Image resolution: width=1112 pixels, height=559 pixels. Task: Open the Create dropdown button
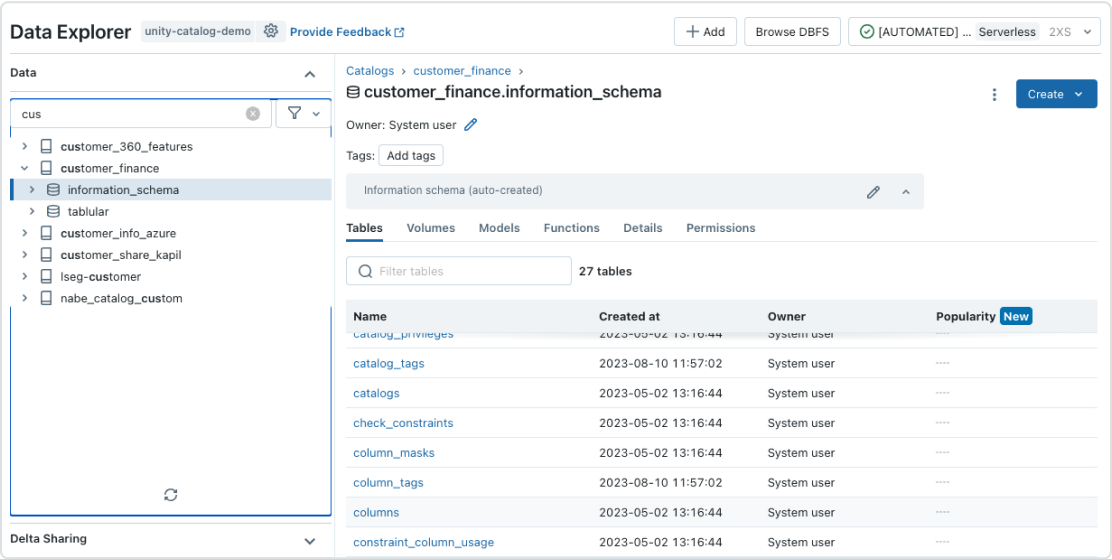[1056, 94]
